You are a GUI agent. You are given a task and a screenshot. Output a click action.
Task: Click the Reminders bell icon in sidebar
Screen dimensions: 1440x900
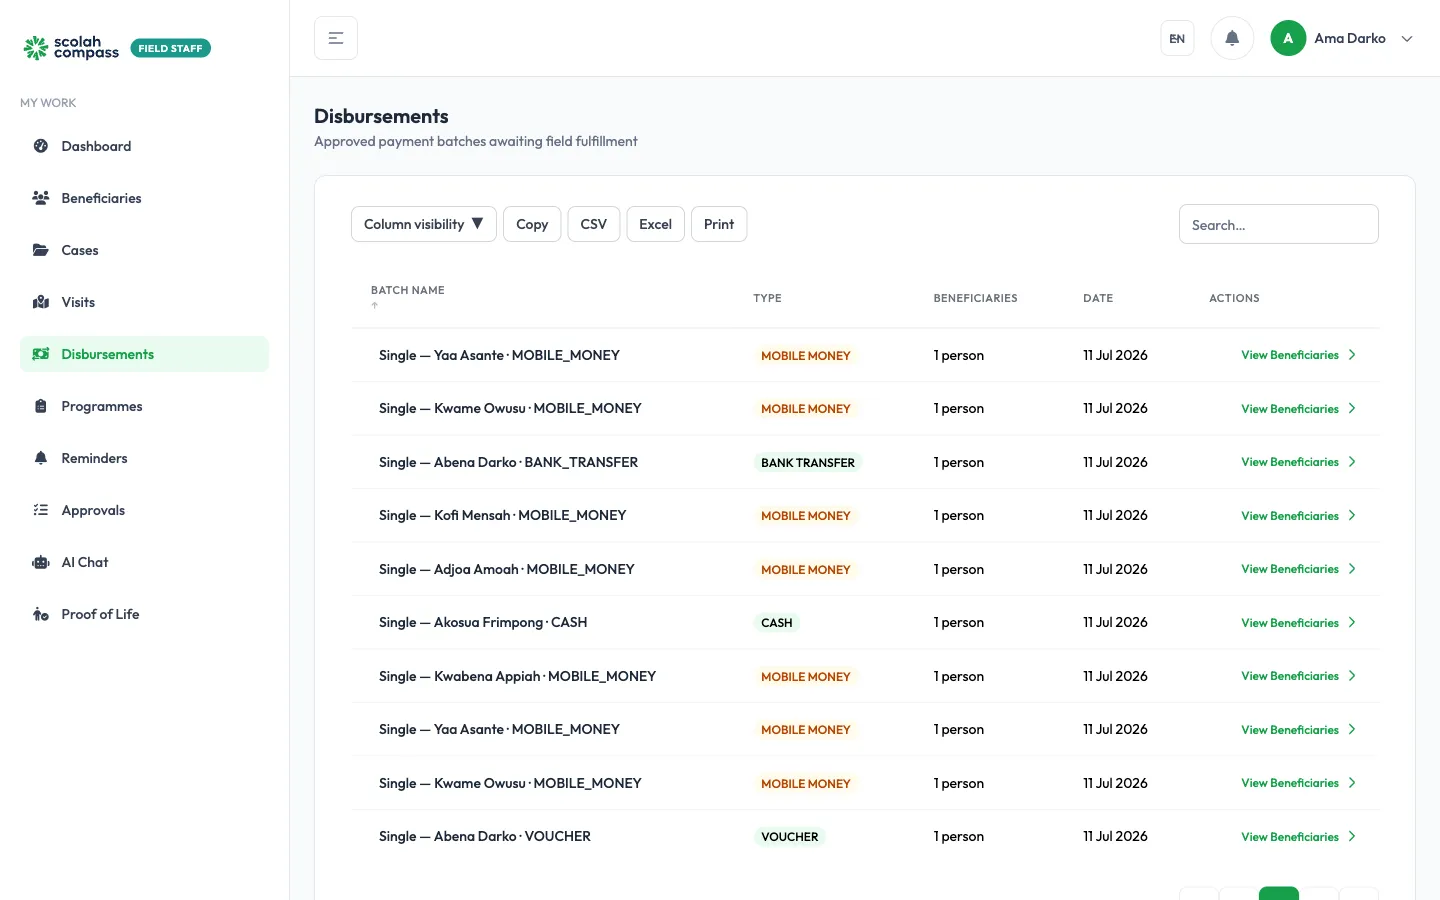pos(41,458)
